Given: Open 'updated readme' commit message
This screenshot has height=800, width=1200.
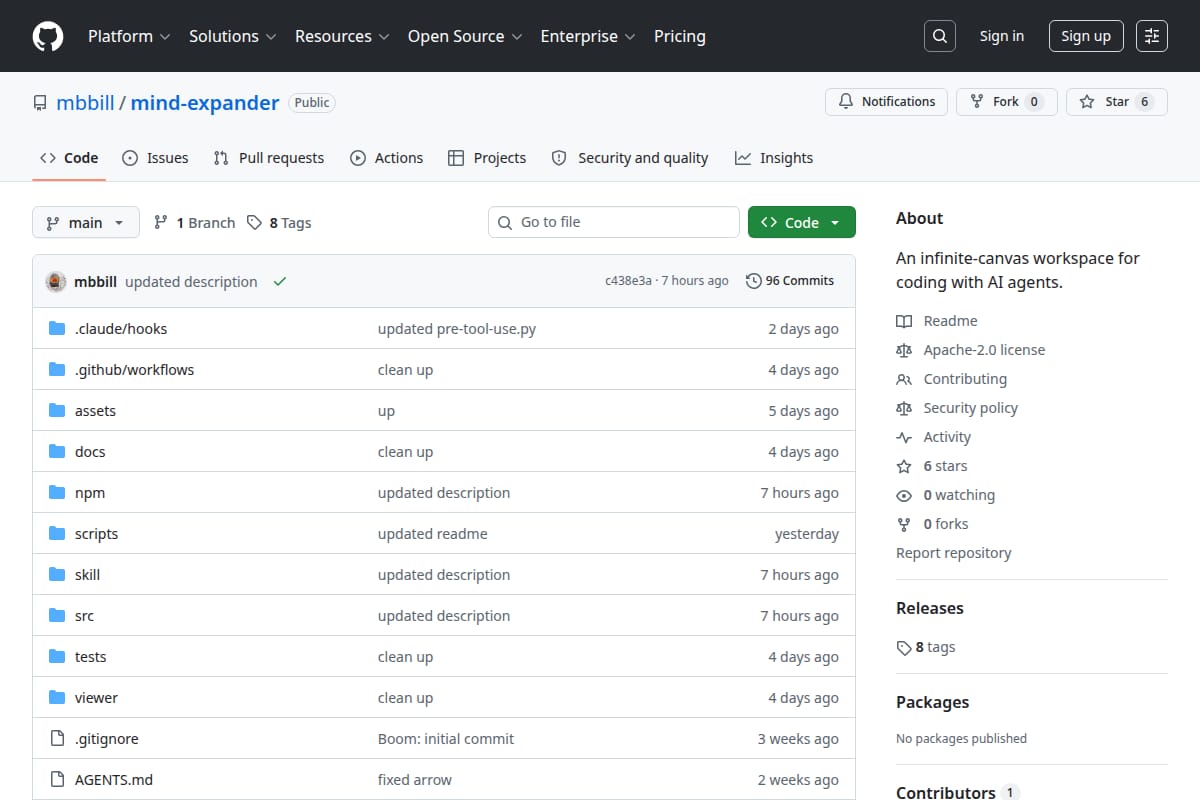Looking at the screenshot, I should pyautogui.click(x=433, y=534).
